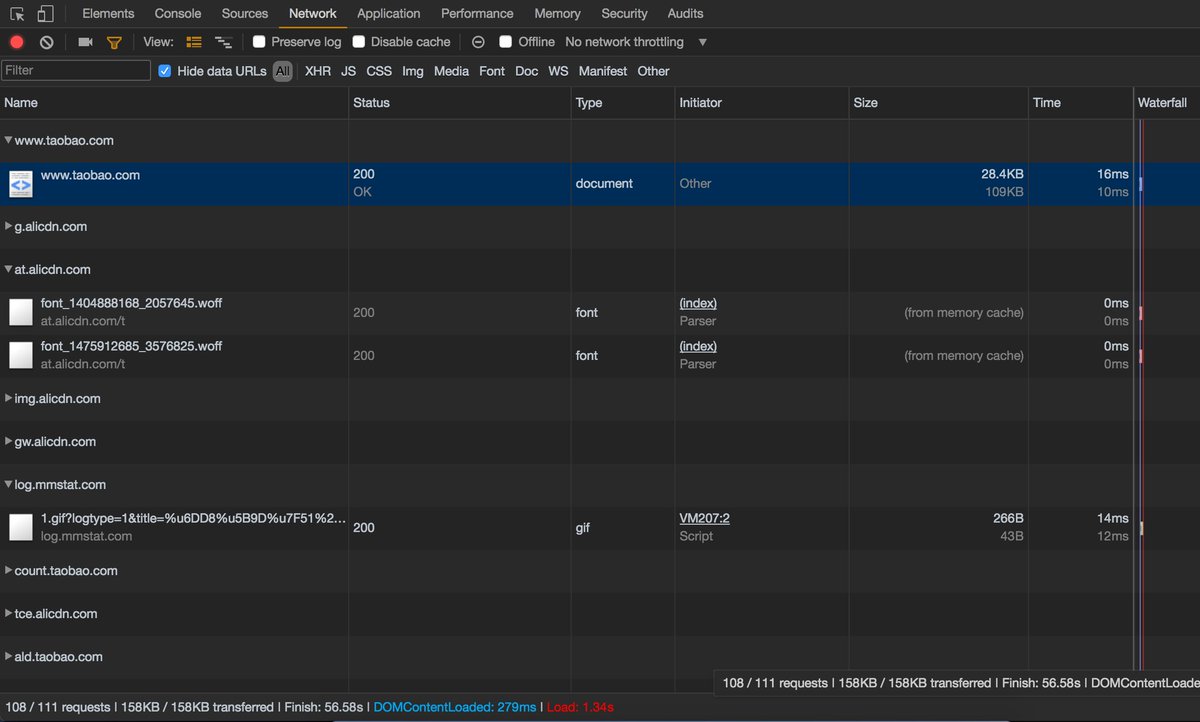Clear the network log
Screen dimensions: 1200x722
point(47,42)
